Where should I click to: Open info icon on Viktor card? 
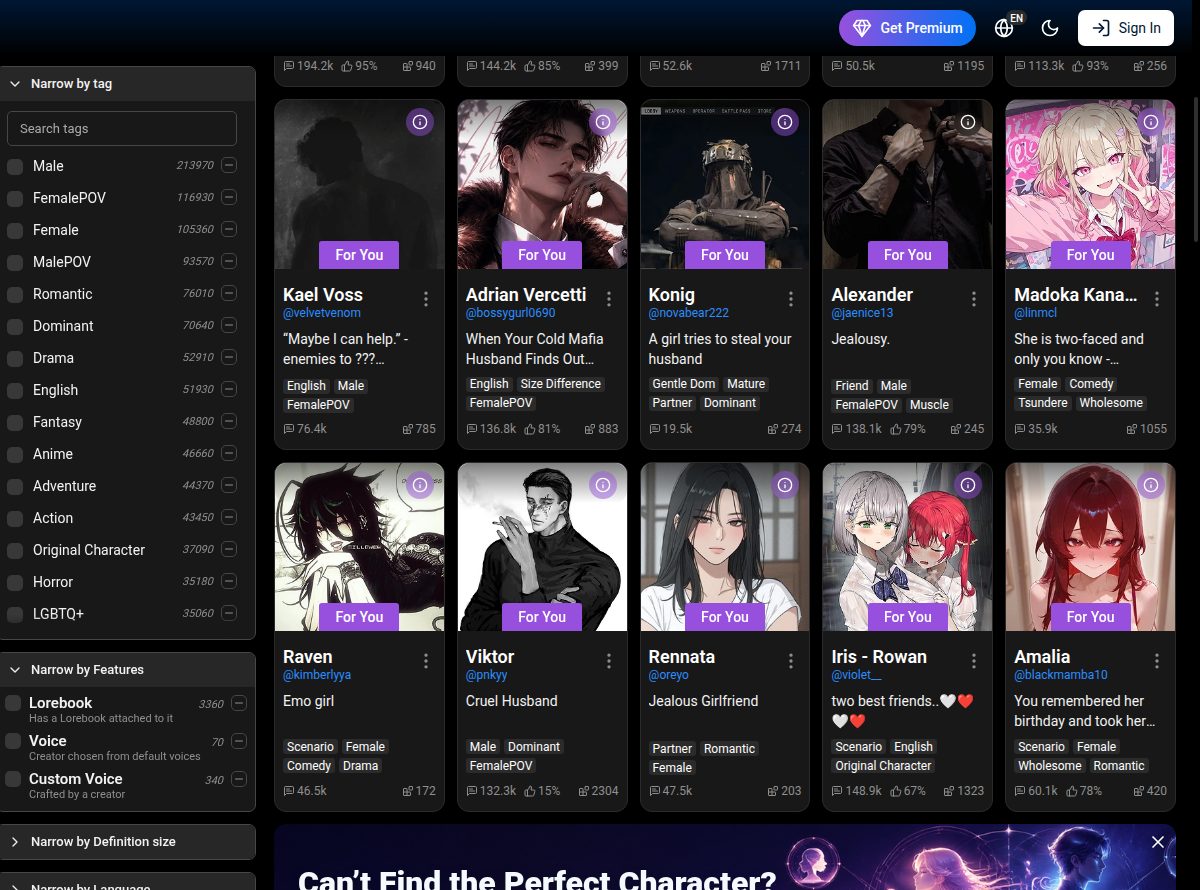pyautogui.click(x=602, y=485)
